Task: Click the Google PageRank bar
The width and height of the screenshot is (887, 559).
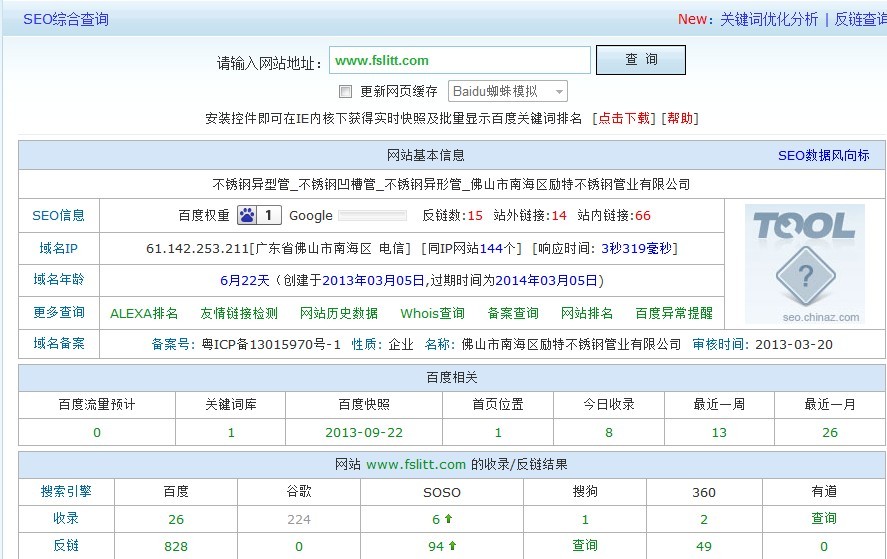Action: tap(372, 216)
